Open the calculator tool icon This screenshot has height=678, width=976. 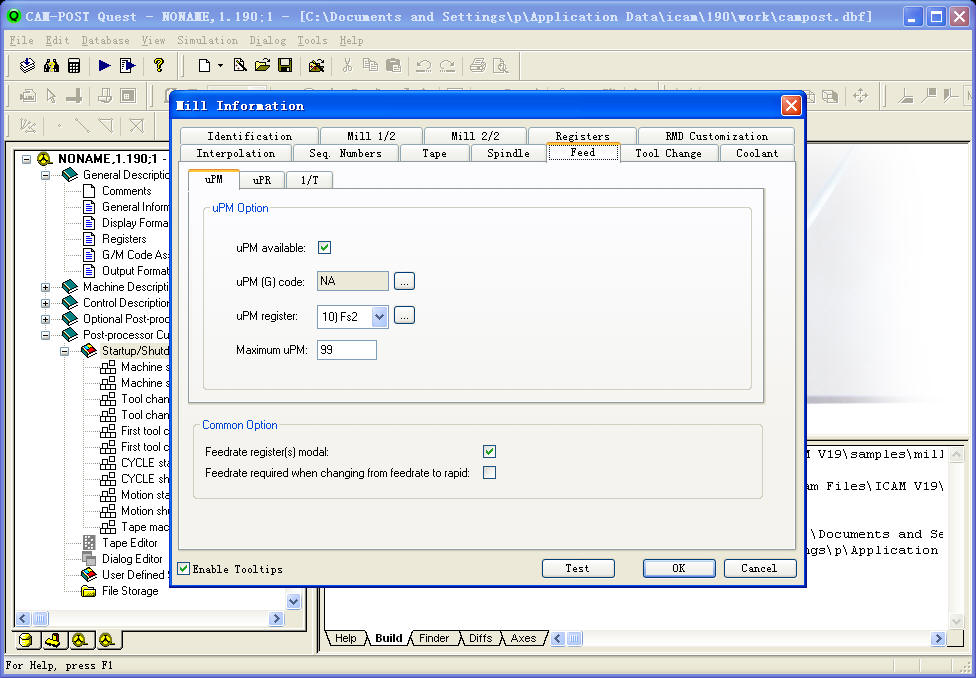click(x=74, y=65)
